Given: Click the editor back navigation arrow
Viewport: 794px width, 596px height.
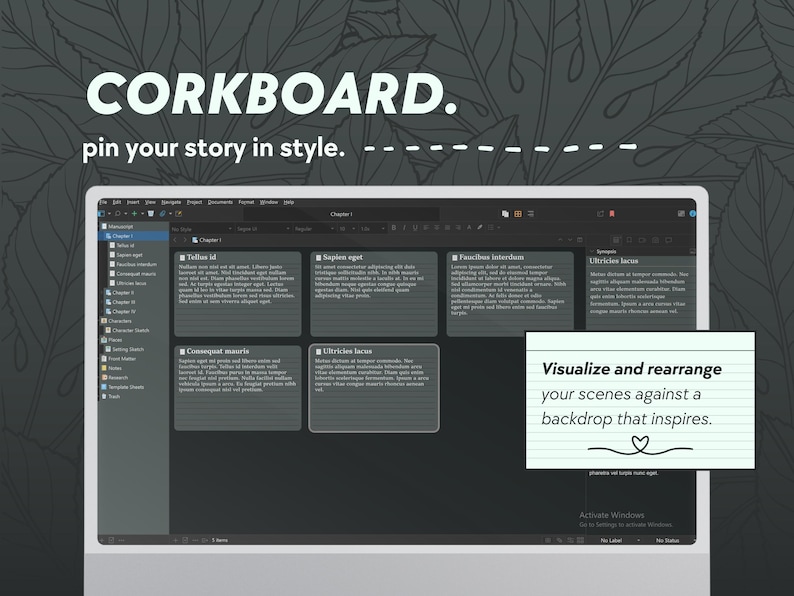Looking at the screenshot, I should point(175,240).
